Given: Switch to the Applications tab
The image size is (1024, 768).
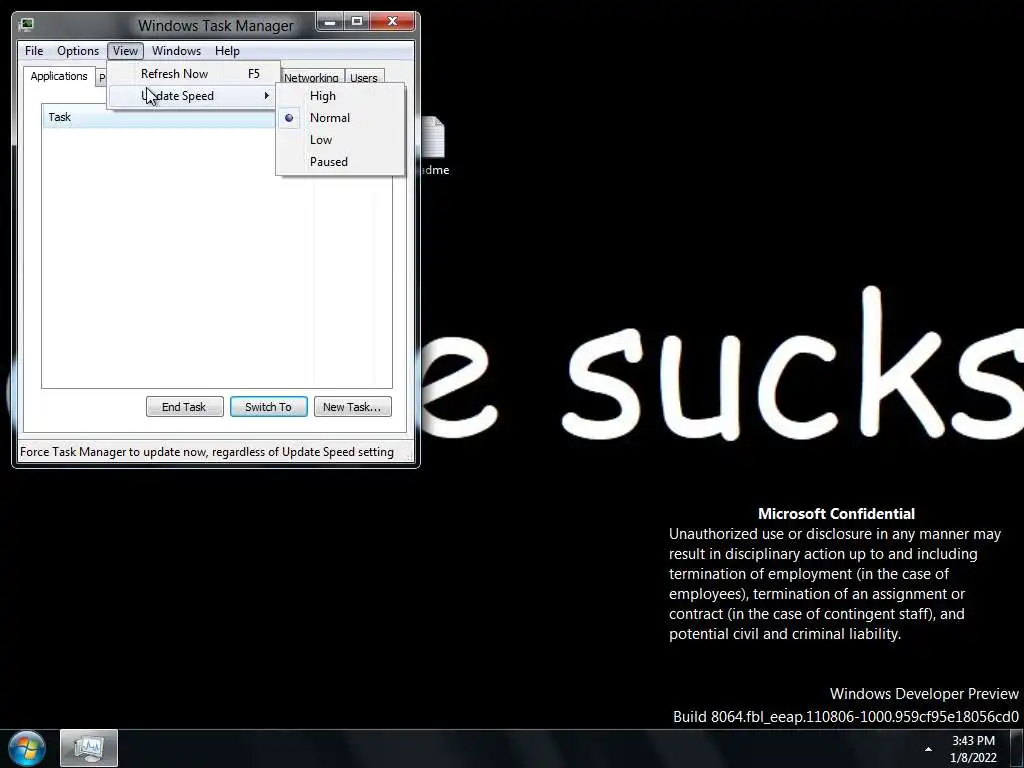Looking at the screenshot, I should click(x=59, y=76).
